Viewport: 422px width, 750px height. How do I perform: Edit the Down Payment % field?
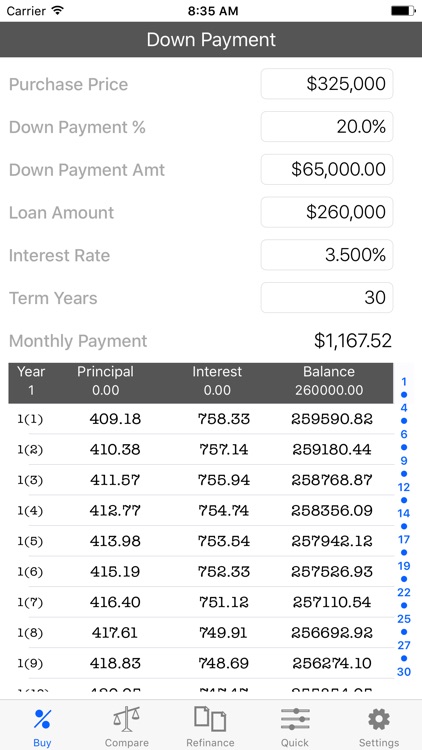click(327, 127)
